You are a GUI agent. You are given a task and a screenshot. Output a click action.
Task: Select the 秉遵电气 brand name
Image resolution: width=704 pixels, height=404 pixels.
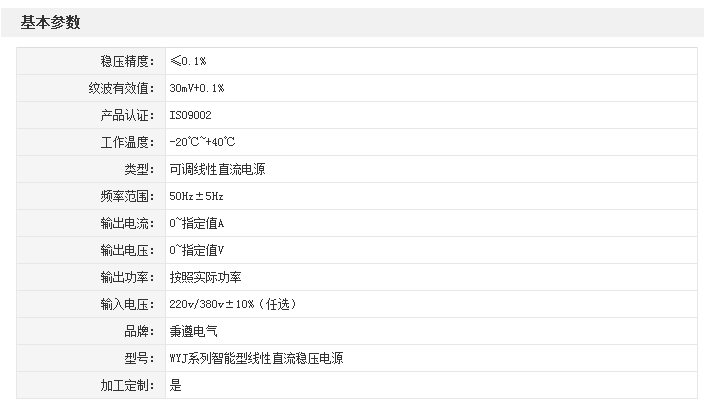pos(193,331)
